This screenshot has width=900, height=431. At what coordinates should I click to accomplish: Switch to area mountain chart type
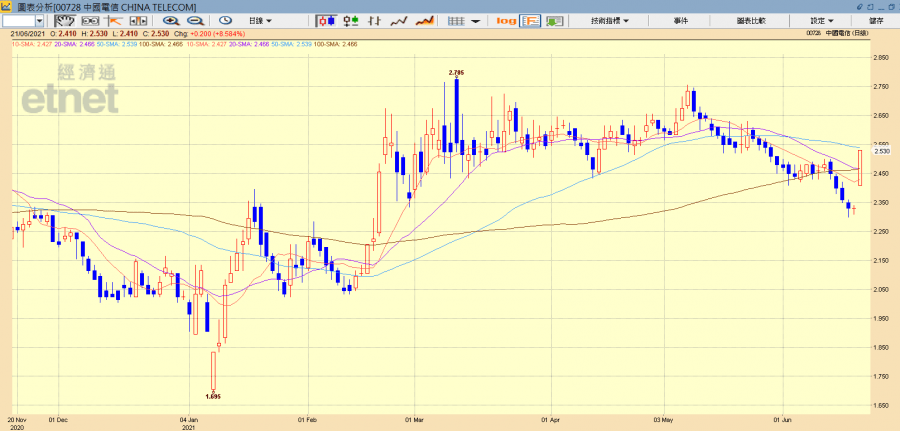[424, 21]
